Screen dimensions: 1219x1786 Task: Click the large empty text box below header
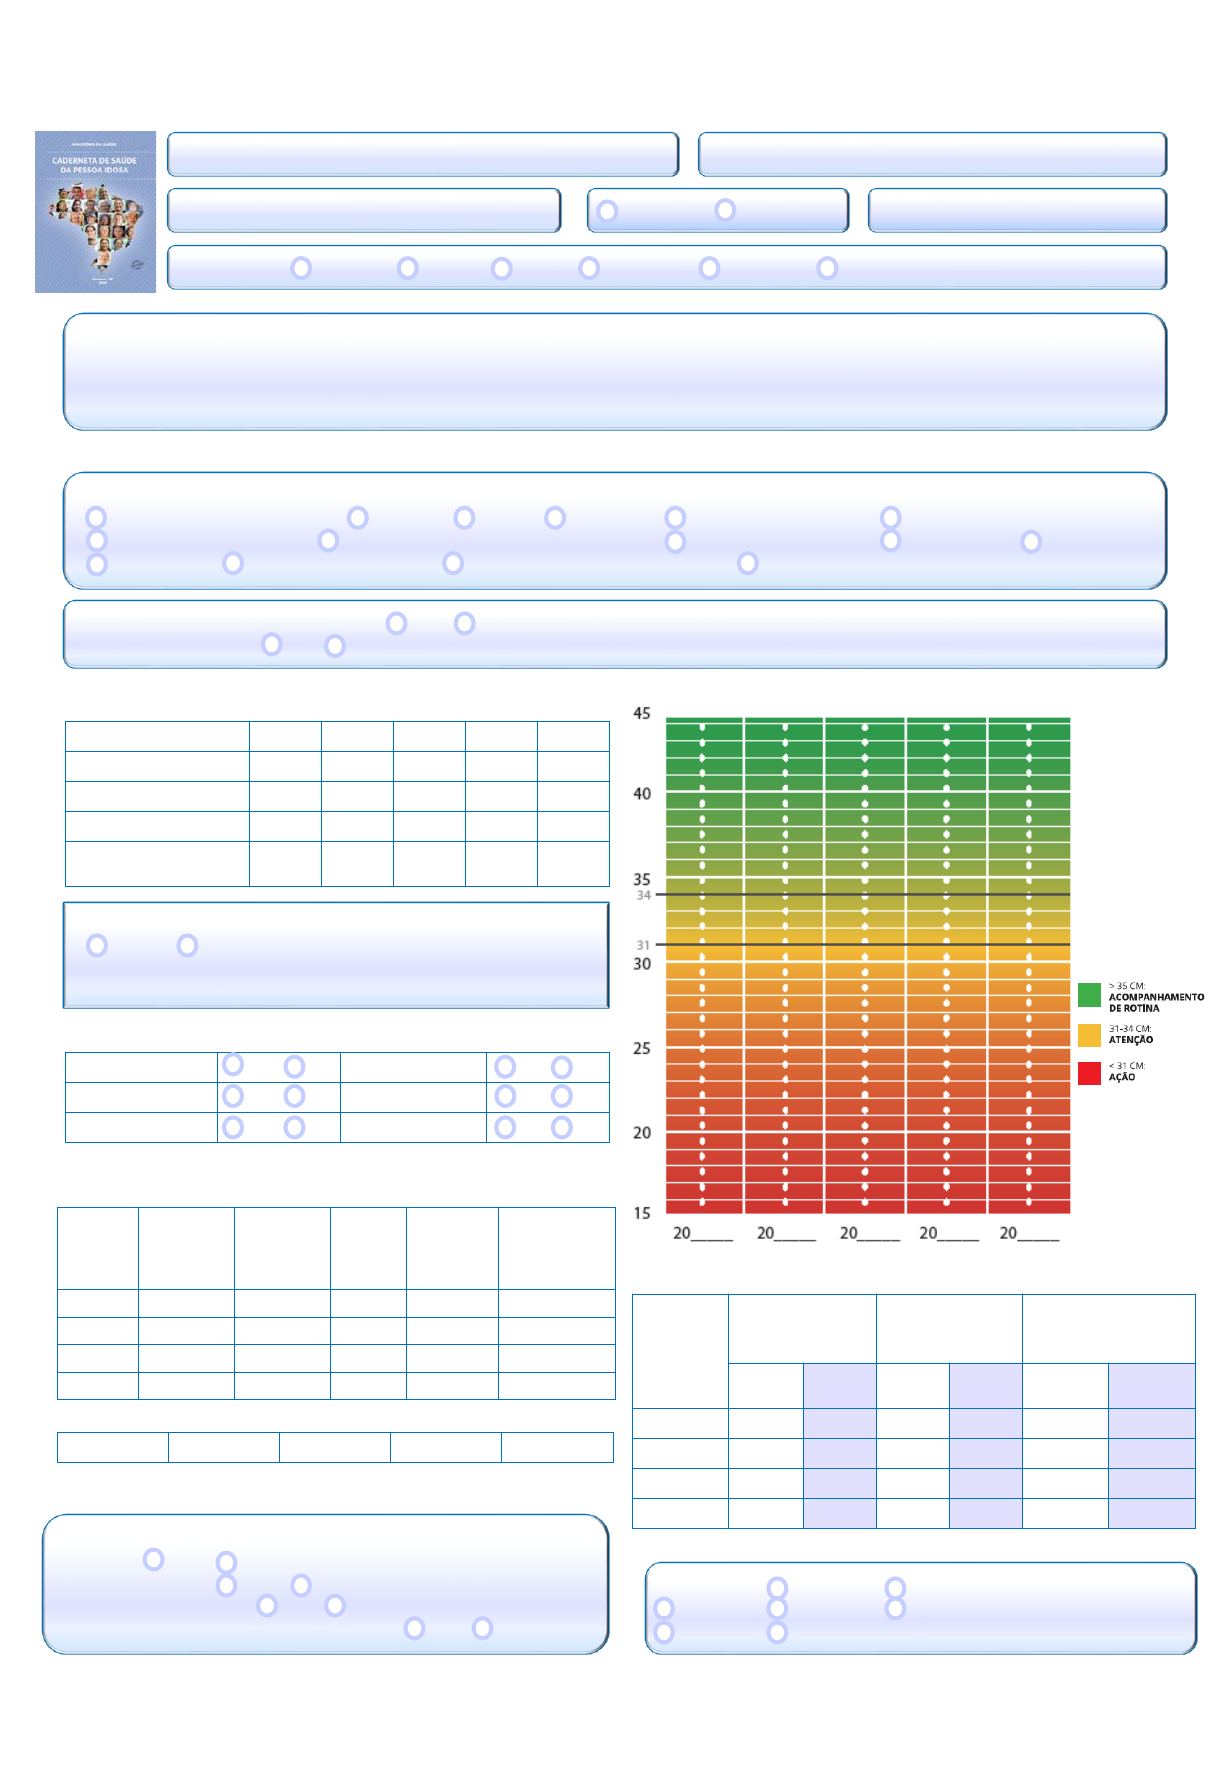tap(614, 372)
